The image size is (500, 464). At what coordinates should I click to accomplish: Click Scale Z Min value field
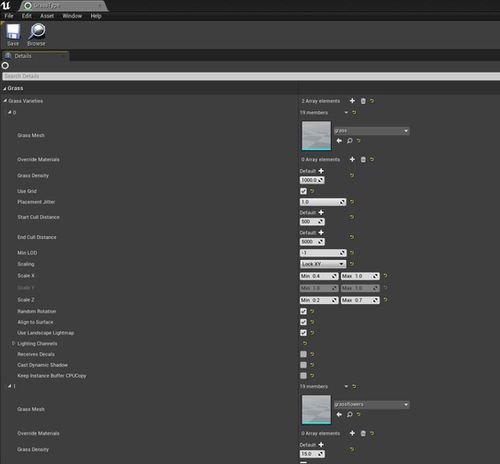coord(319,300)
